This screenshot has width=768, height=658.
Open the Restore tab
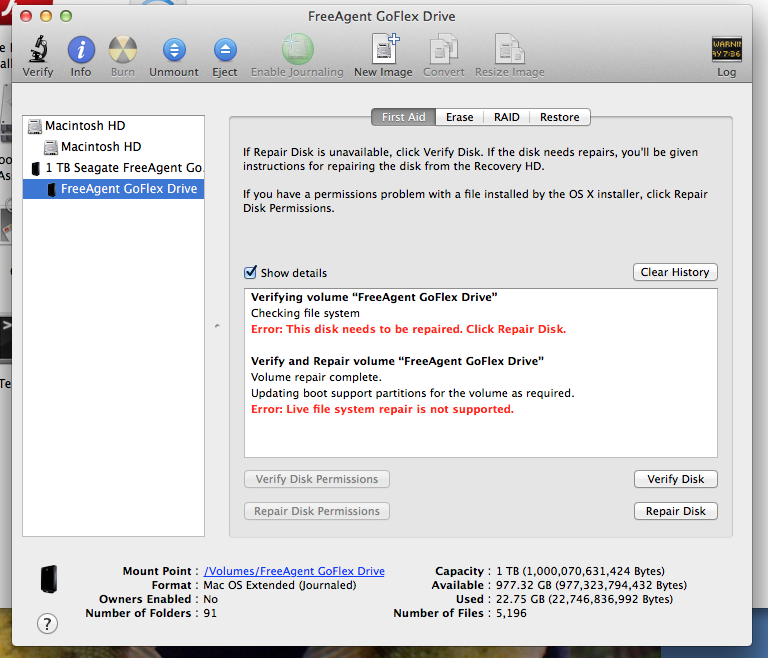click(559, 117)
